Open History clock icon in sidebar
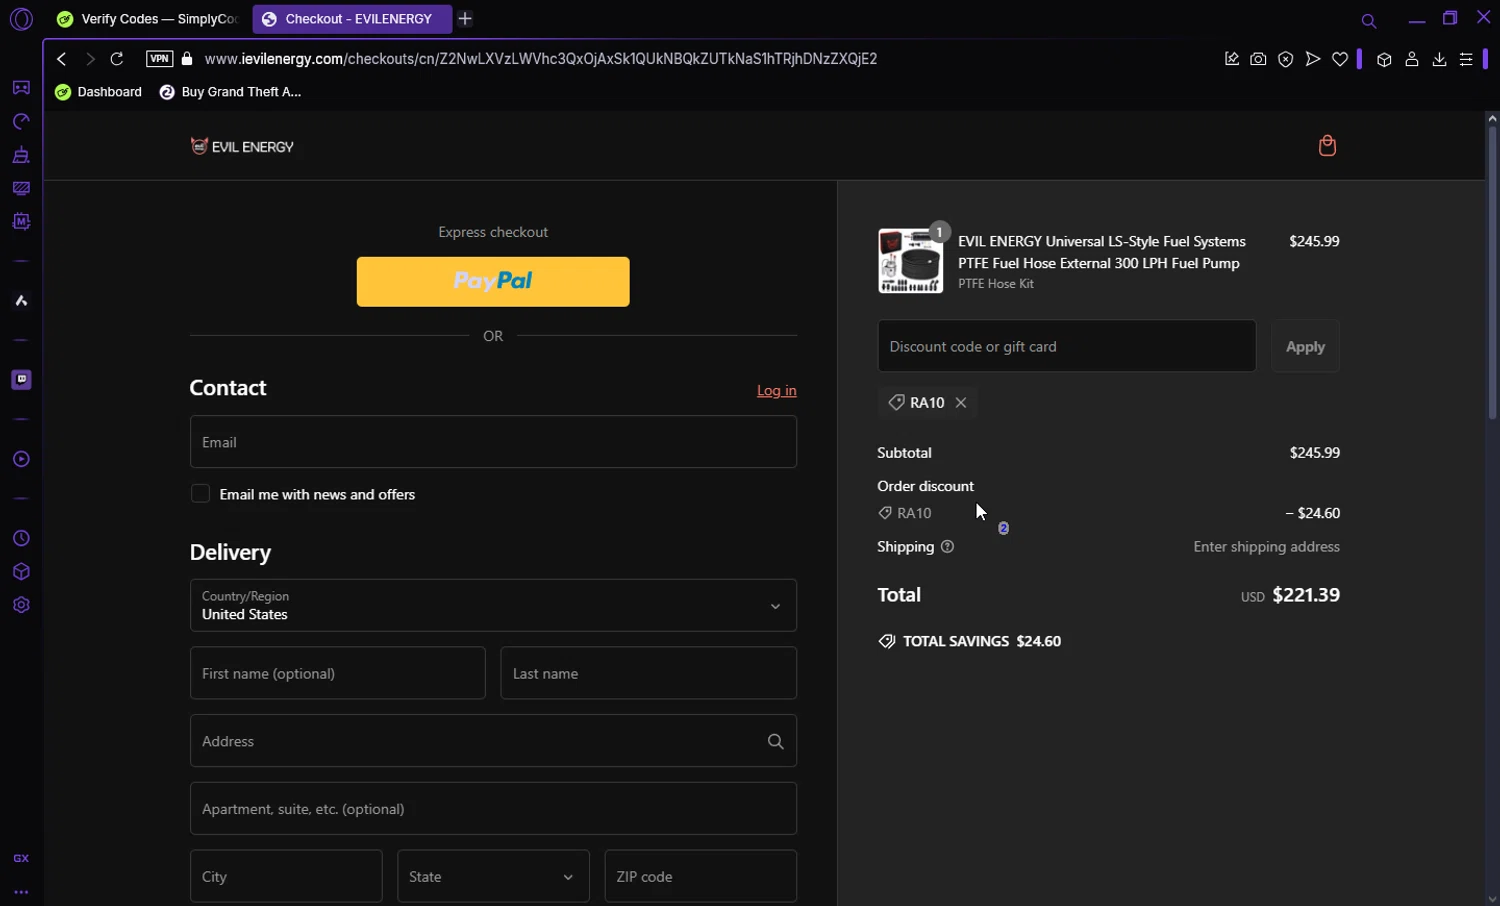Image resolution: width=1500 pixels, height=906 pixels. (21, 539)
